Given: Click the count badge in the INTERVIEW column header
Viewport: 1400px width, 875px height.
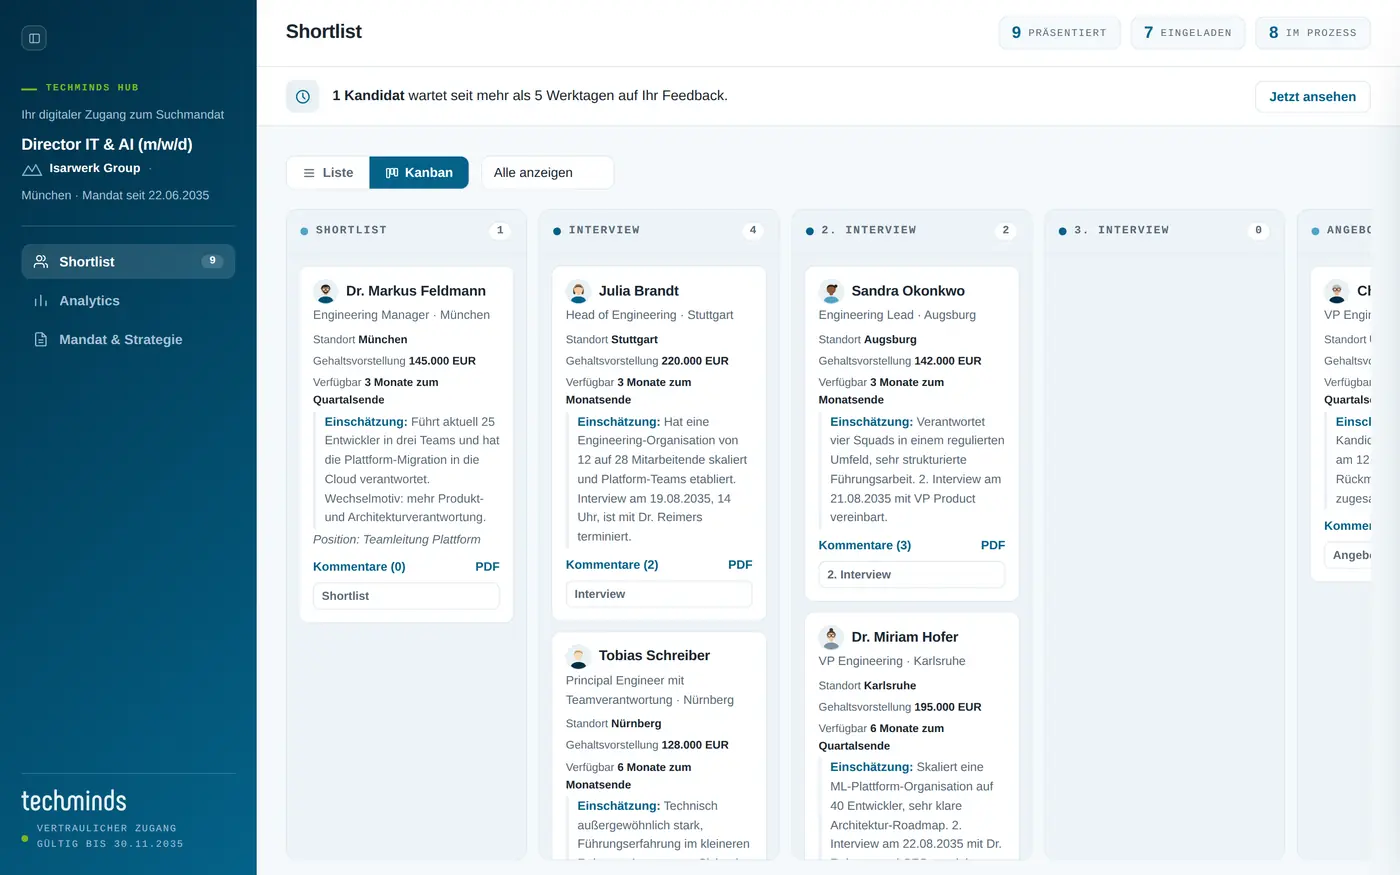Looking at the screenshot, I should 753,231.
